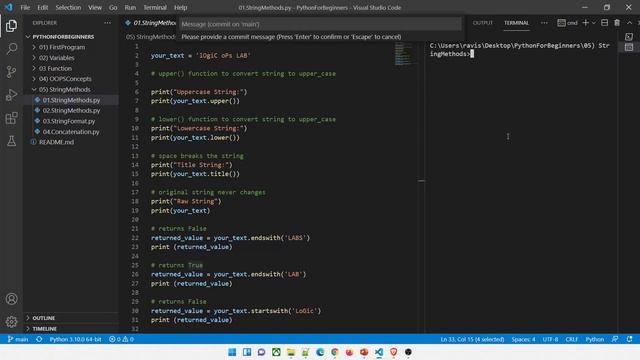The width and height of the screenshot is (640, 360).
Task: Open the File menu
Action: coord(25,7)
